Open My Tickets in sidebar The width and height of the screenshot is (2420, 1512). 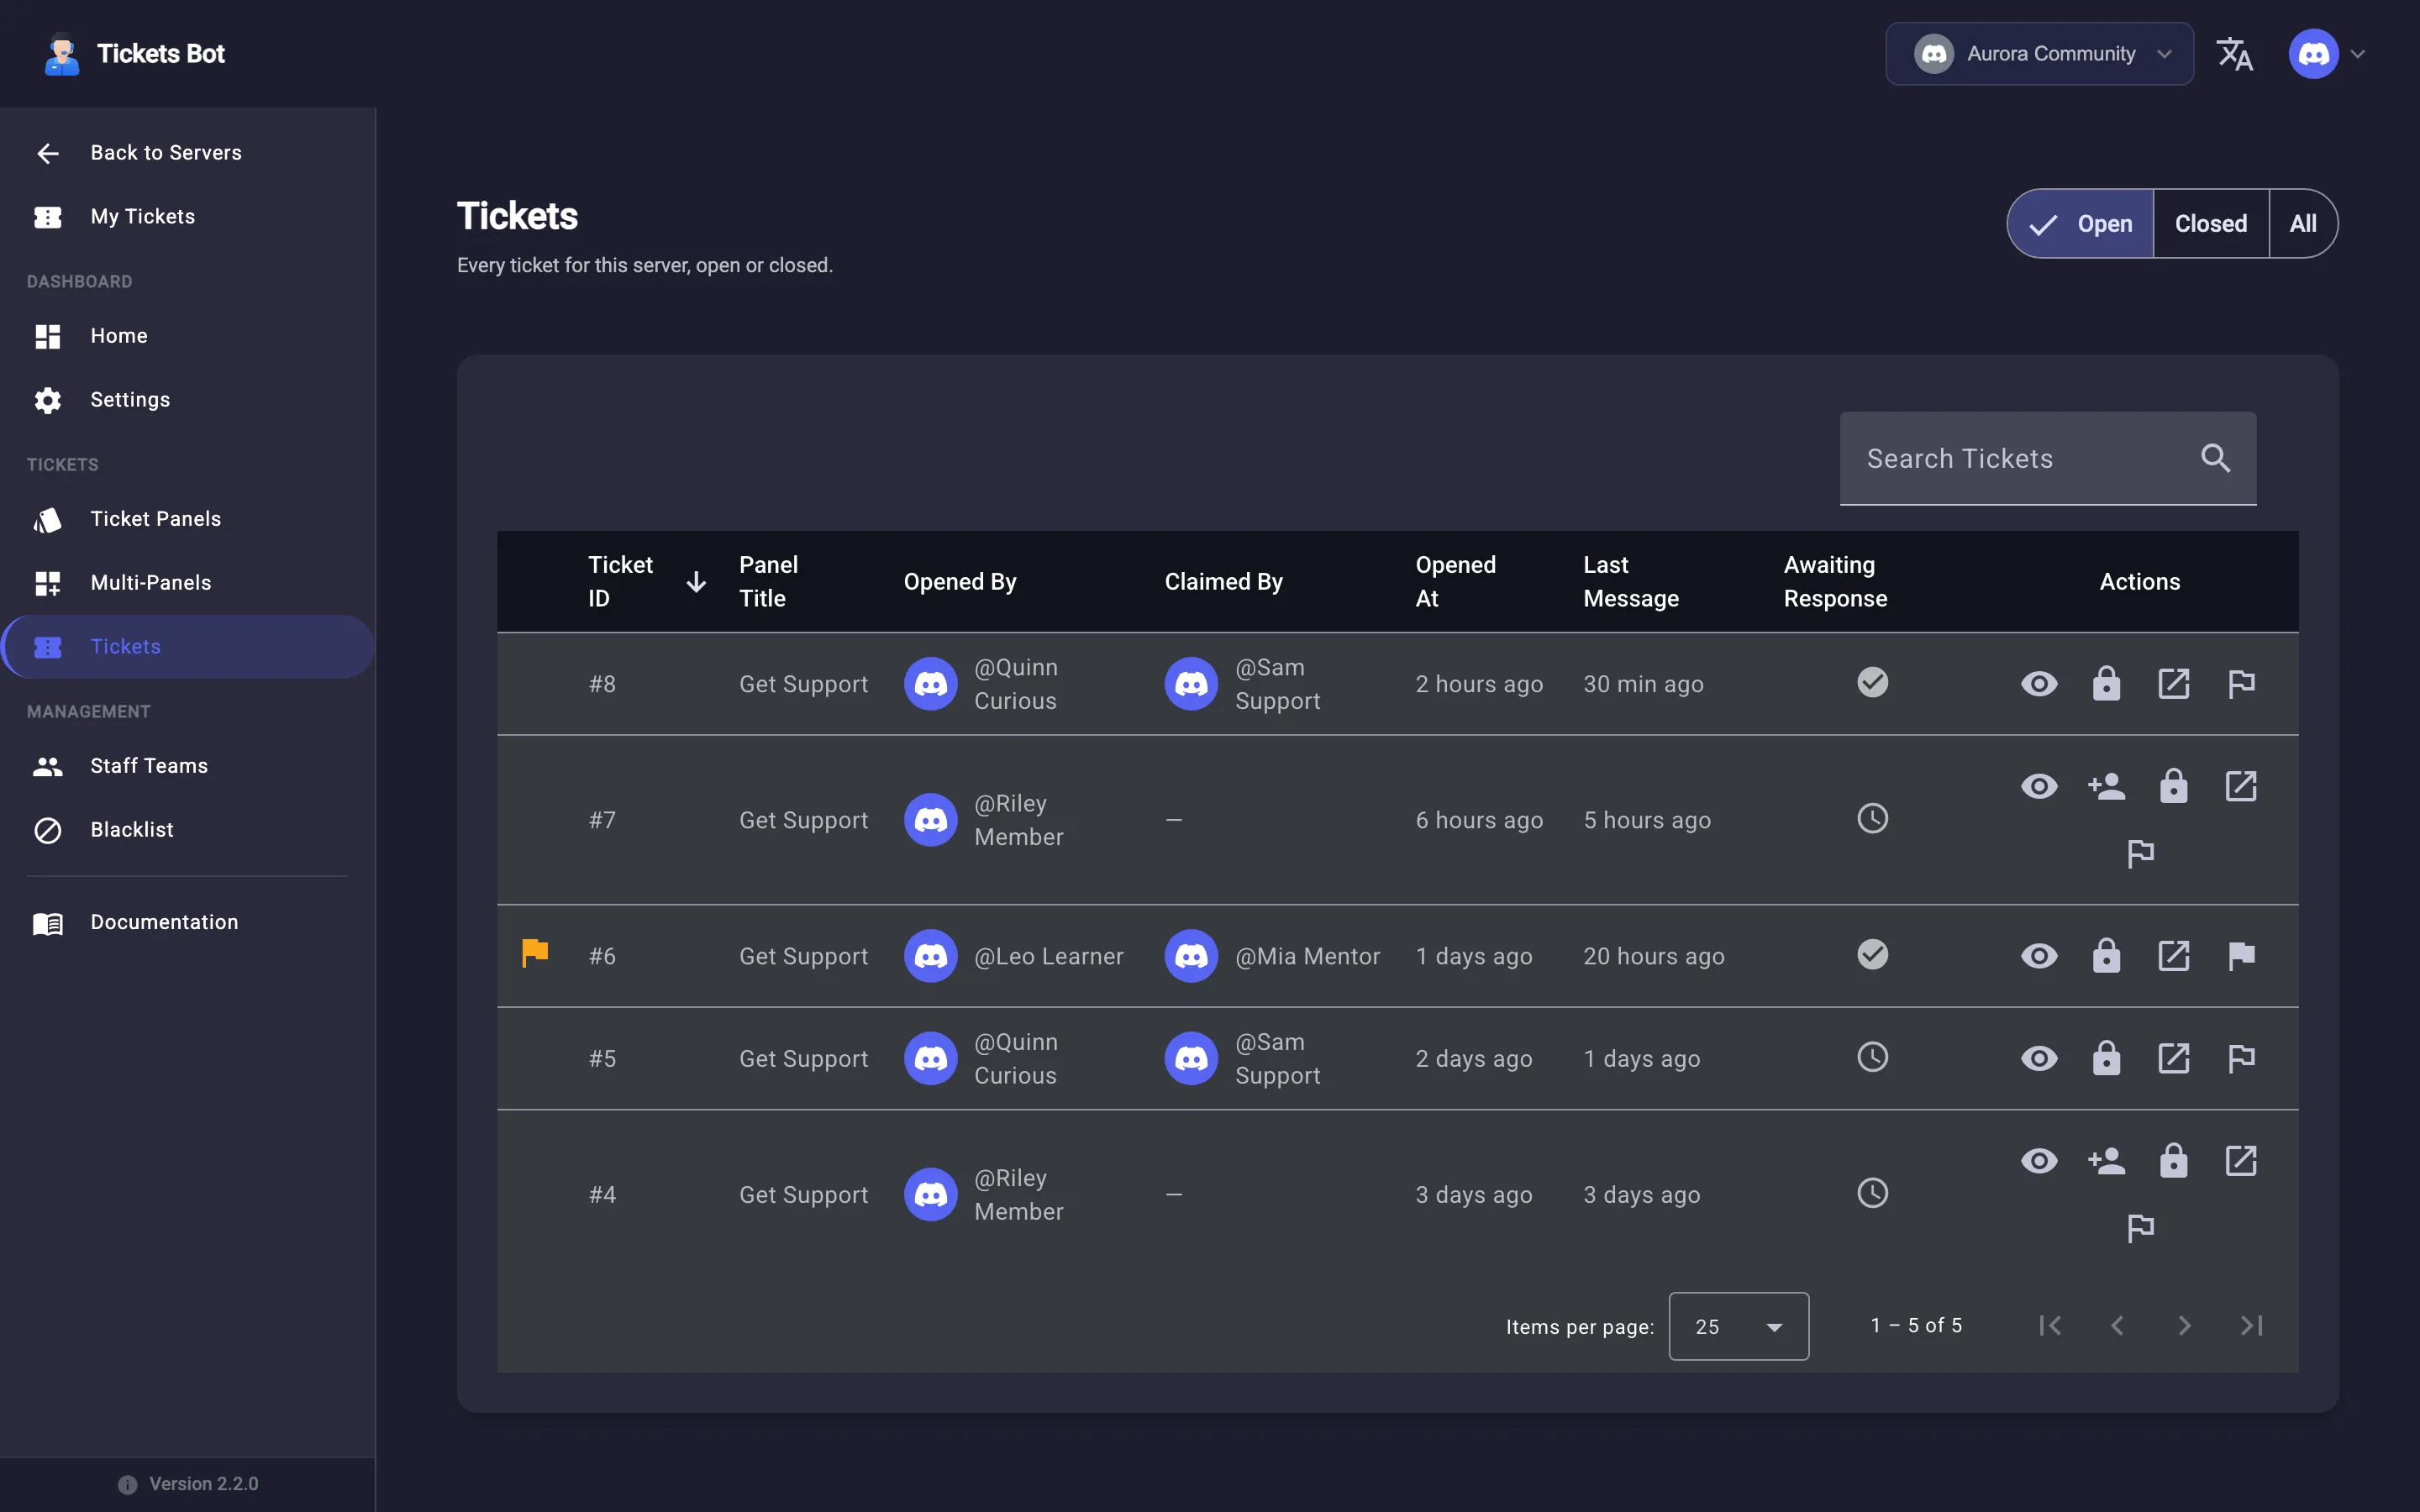click(x=187, y=217)
